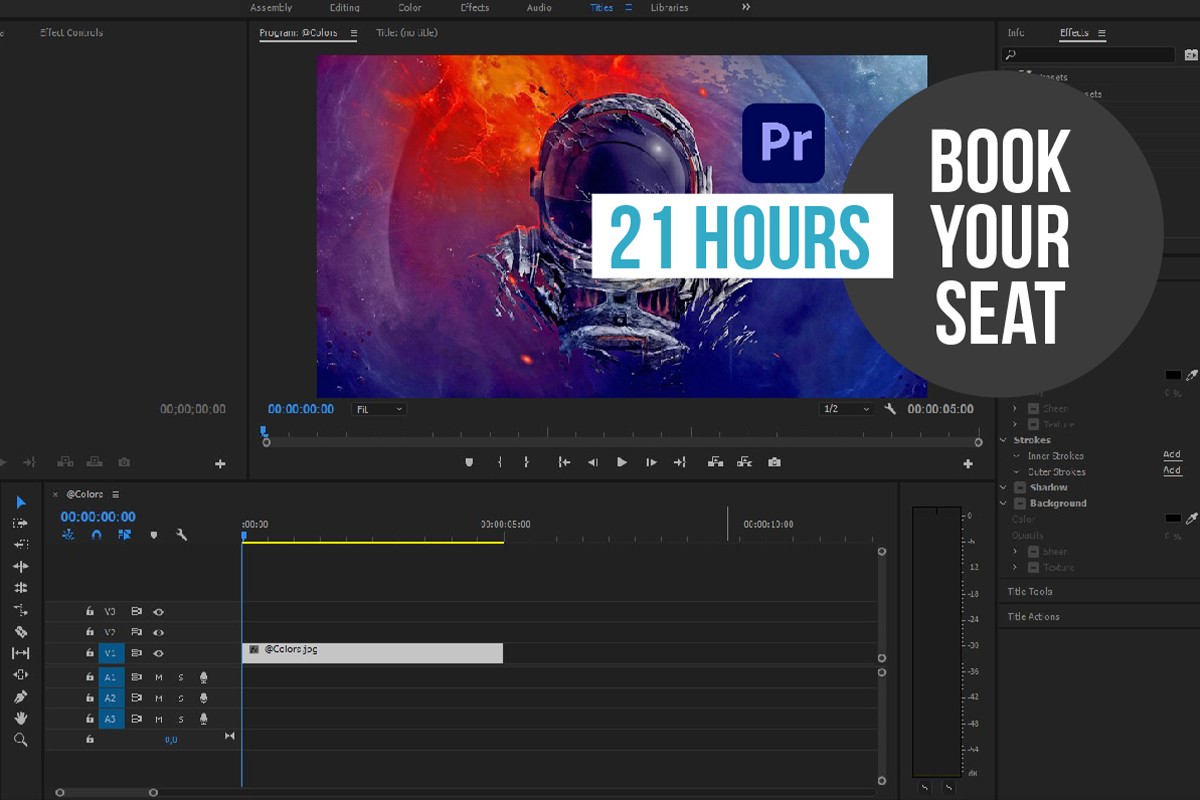Open the Title: (no title) tab
Screen dimensions: 1200x800
[407, 33]
